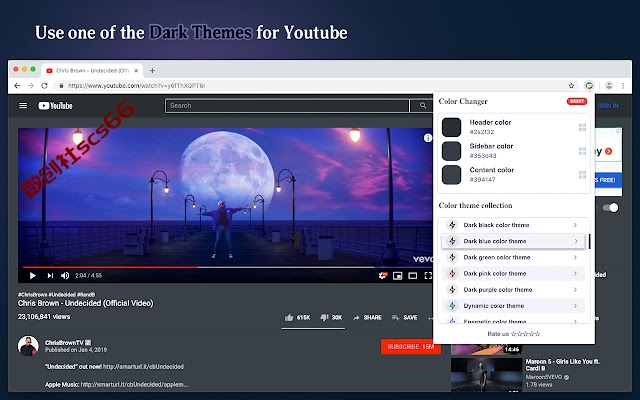Open ChrisBrownTV channel avatar
Image resolution: width=640 pixels, height=400 pixels.
pos(28,346)
